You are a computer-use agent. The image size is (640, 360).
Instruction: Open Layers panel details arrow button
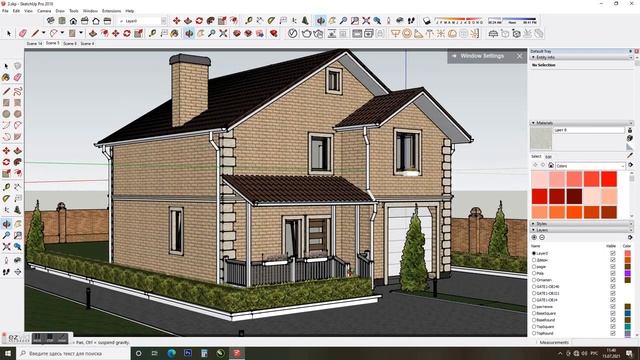[631, 238]
